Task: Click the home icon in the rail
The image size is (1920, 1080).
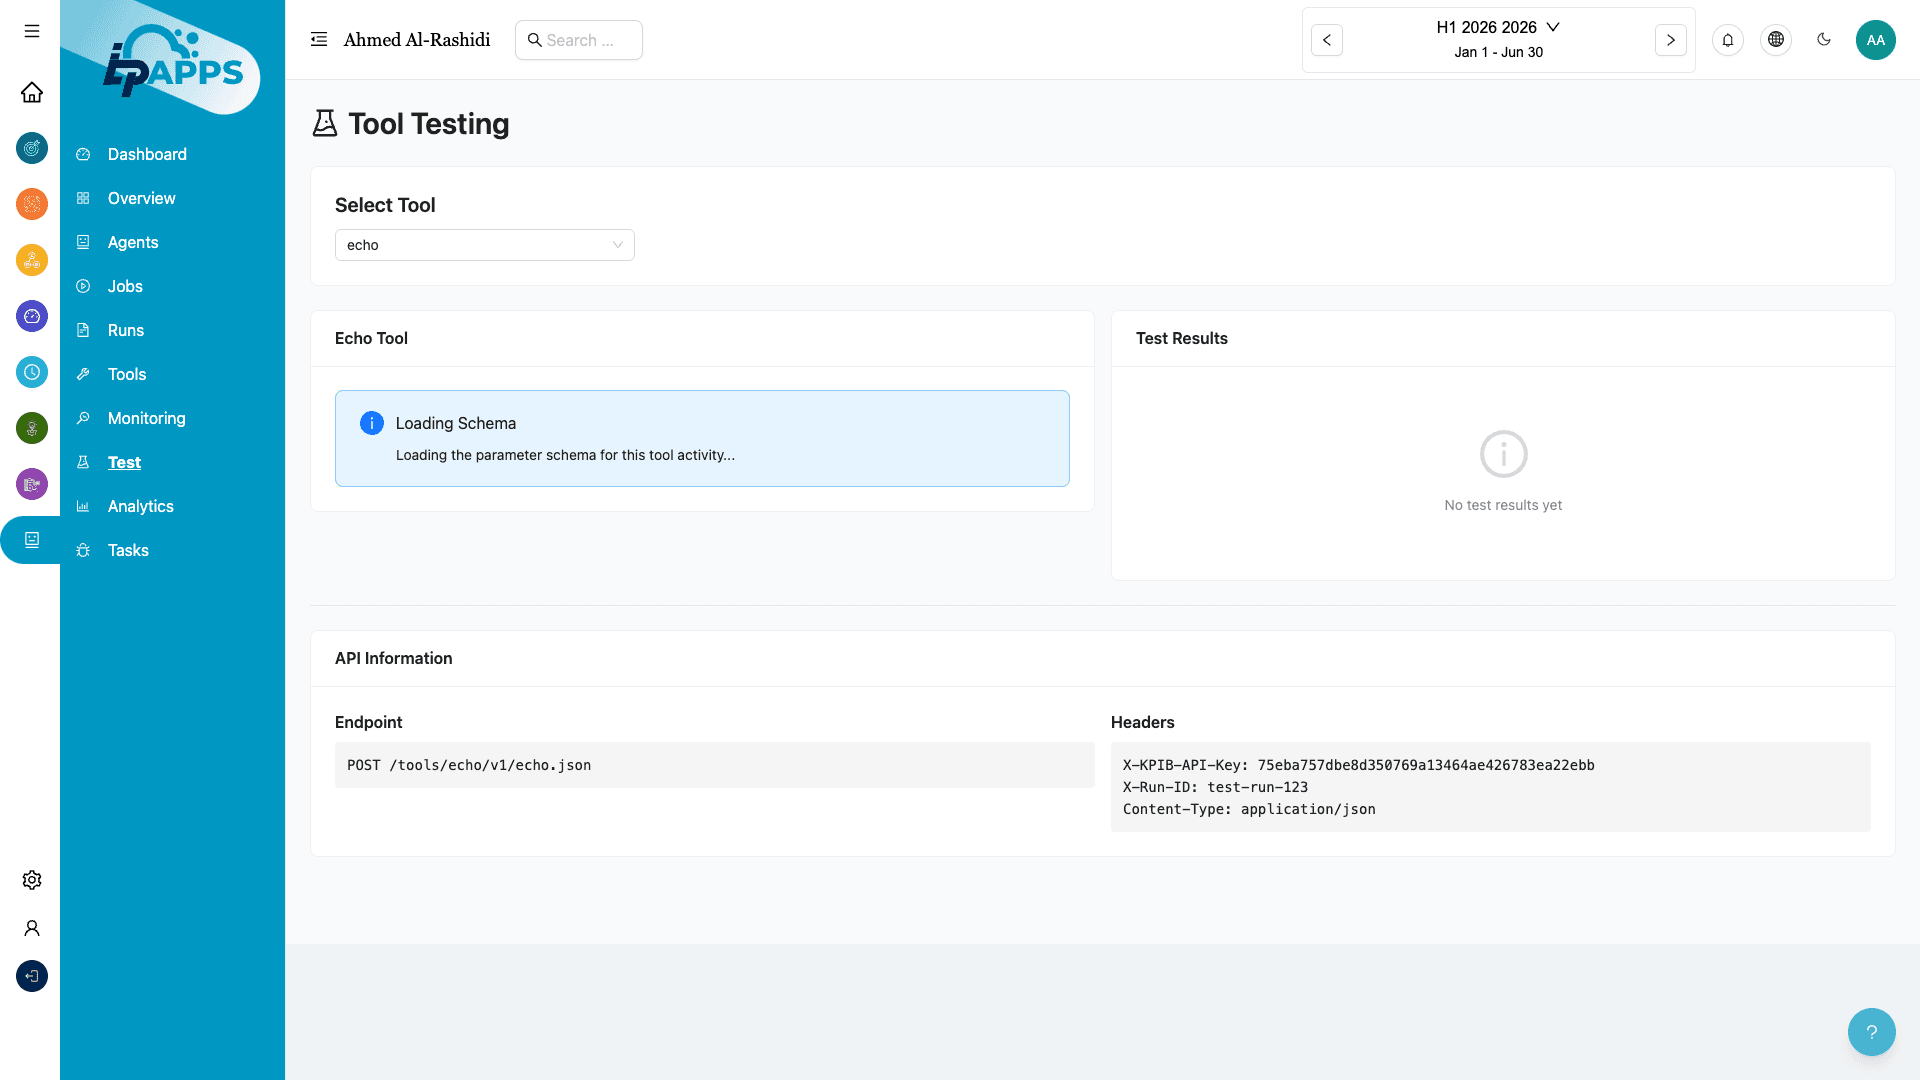Action: point(32,92)
